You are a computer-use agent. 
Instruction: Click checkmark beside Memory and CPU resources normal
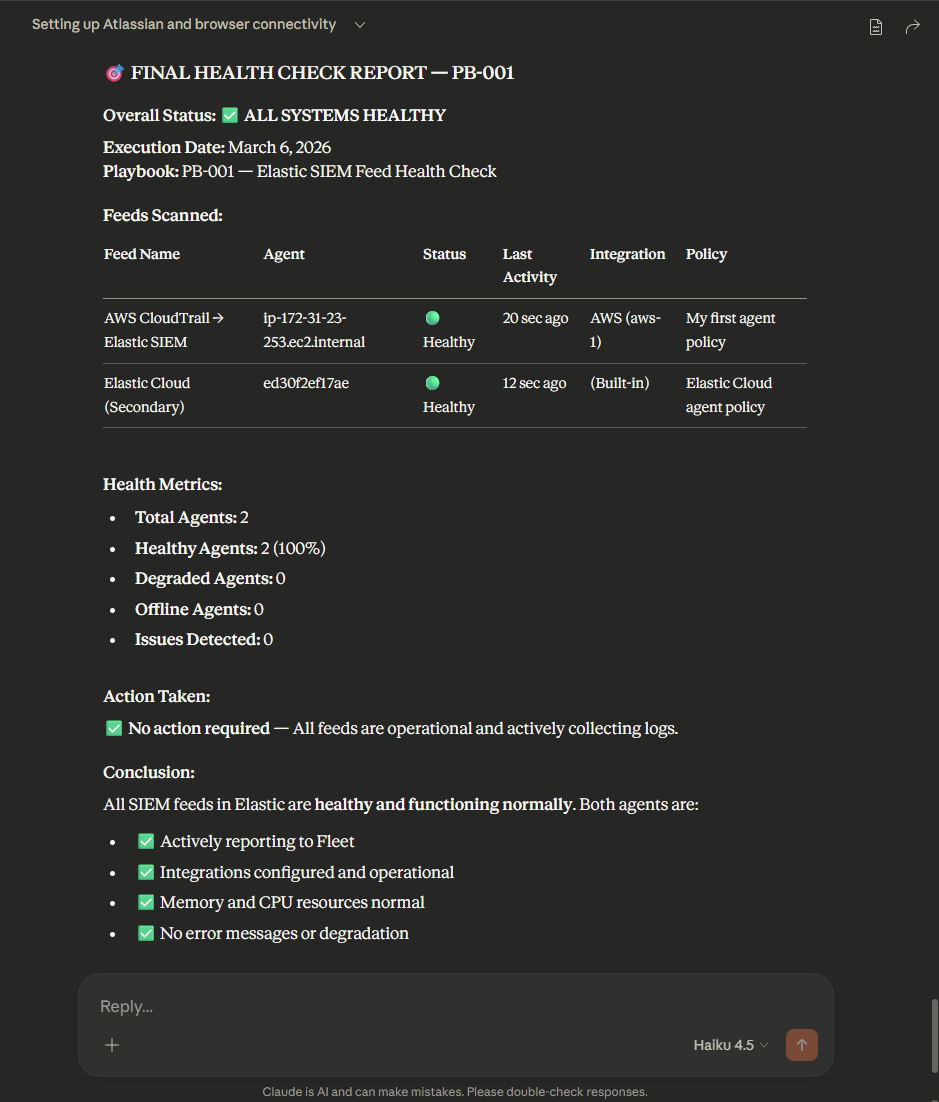[x=146, y=903]
